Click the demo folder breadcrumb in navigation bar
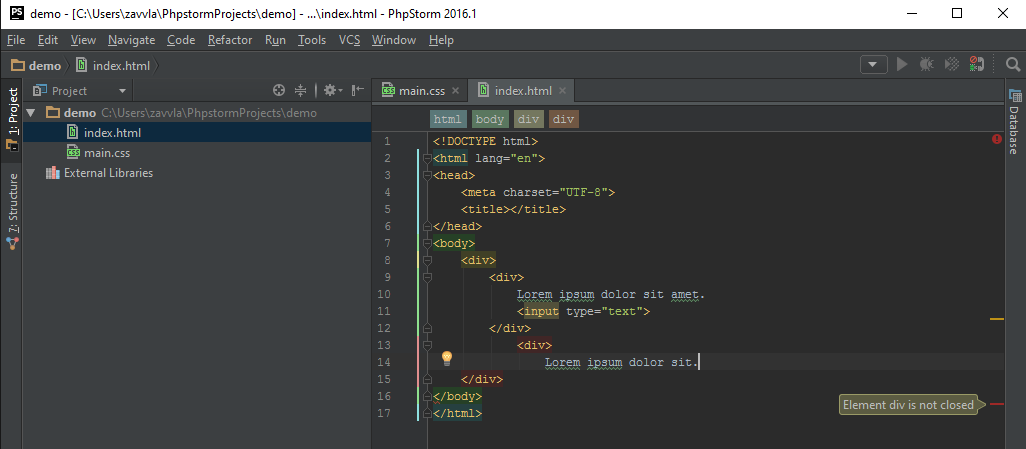The image size is (1026, 449). tap(37, 65)
